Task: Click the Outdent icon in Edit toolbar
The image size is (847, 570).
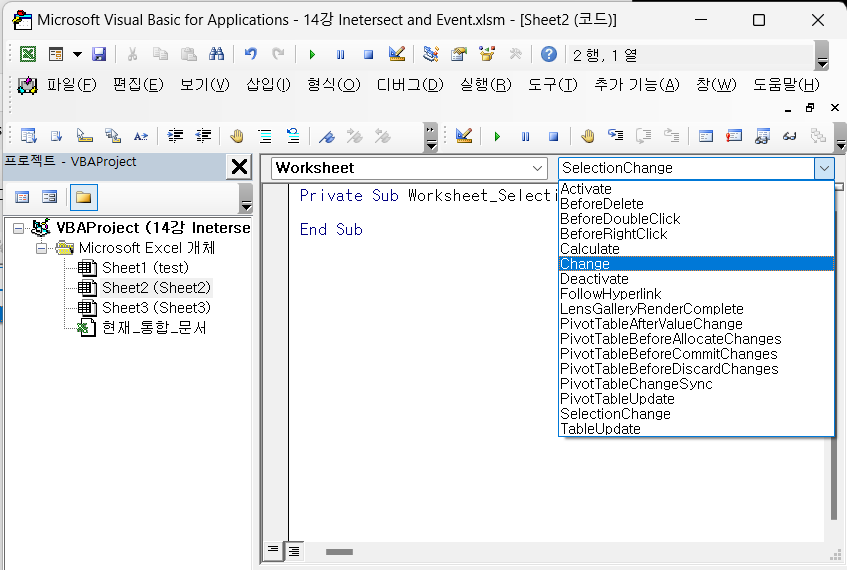Action: tap(203, 136)
